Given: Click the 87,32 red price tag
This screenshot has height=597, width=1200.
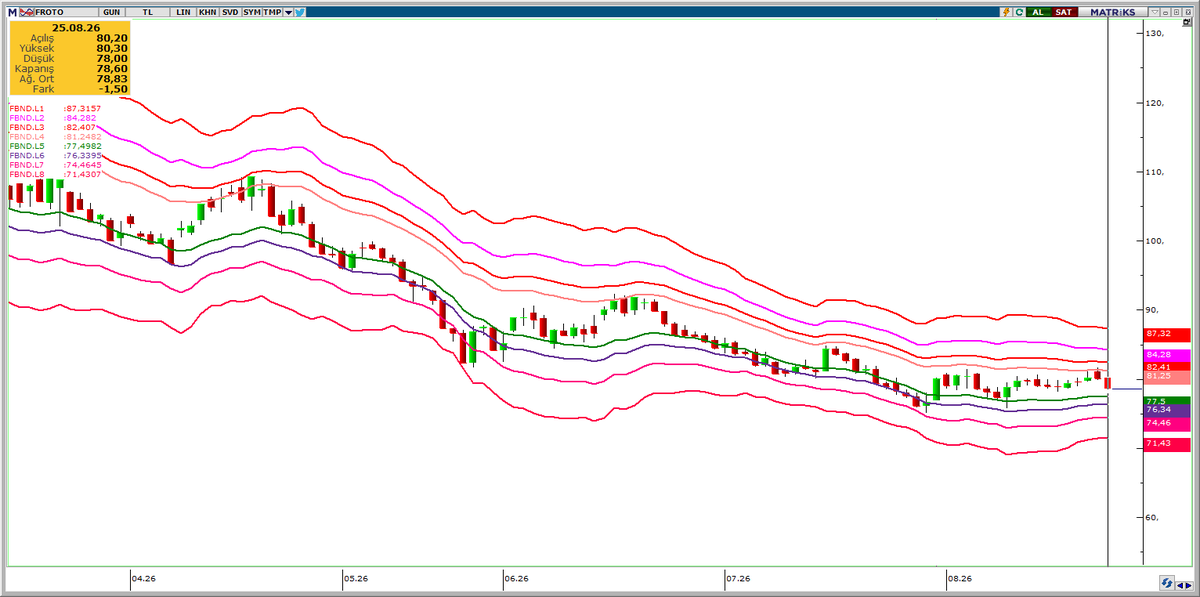Looking at the screenshot, I should click(1166, 333).
